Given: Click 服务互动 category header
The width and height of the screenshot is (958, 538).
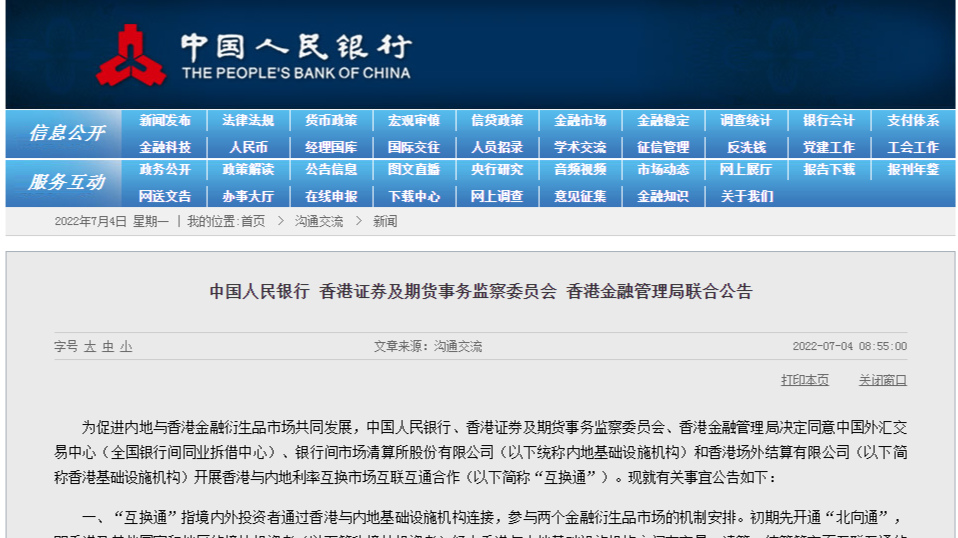Looking at the screenshot, I should pos(67,181).
